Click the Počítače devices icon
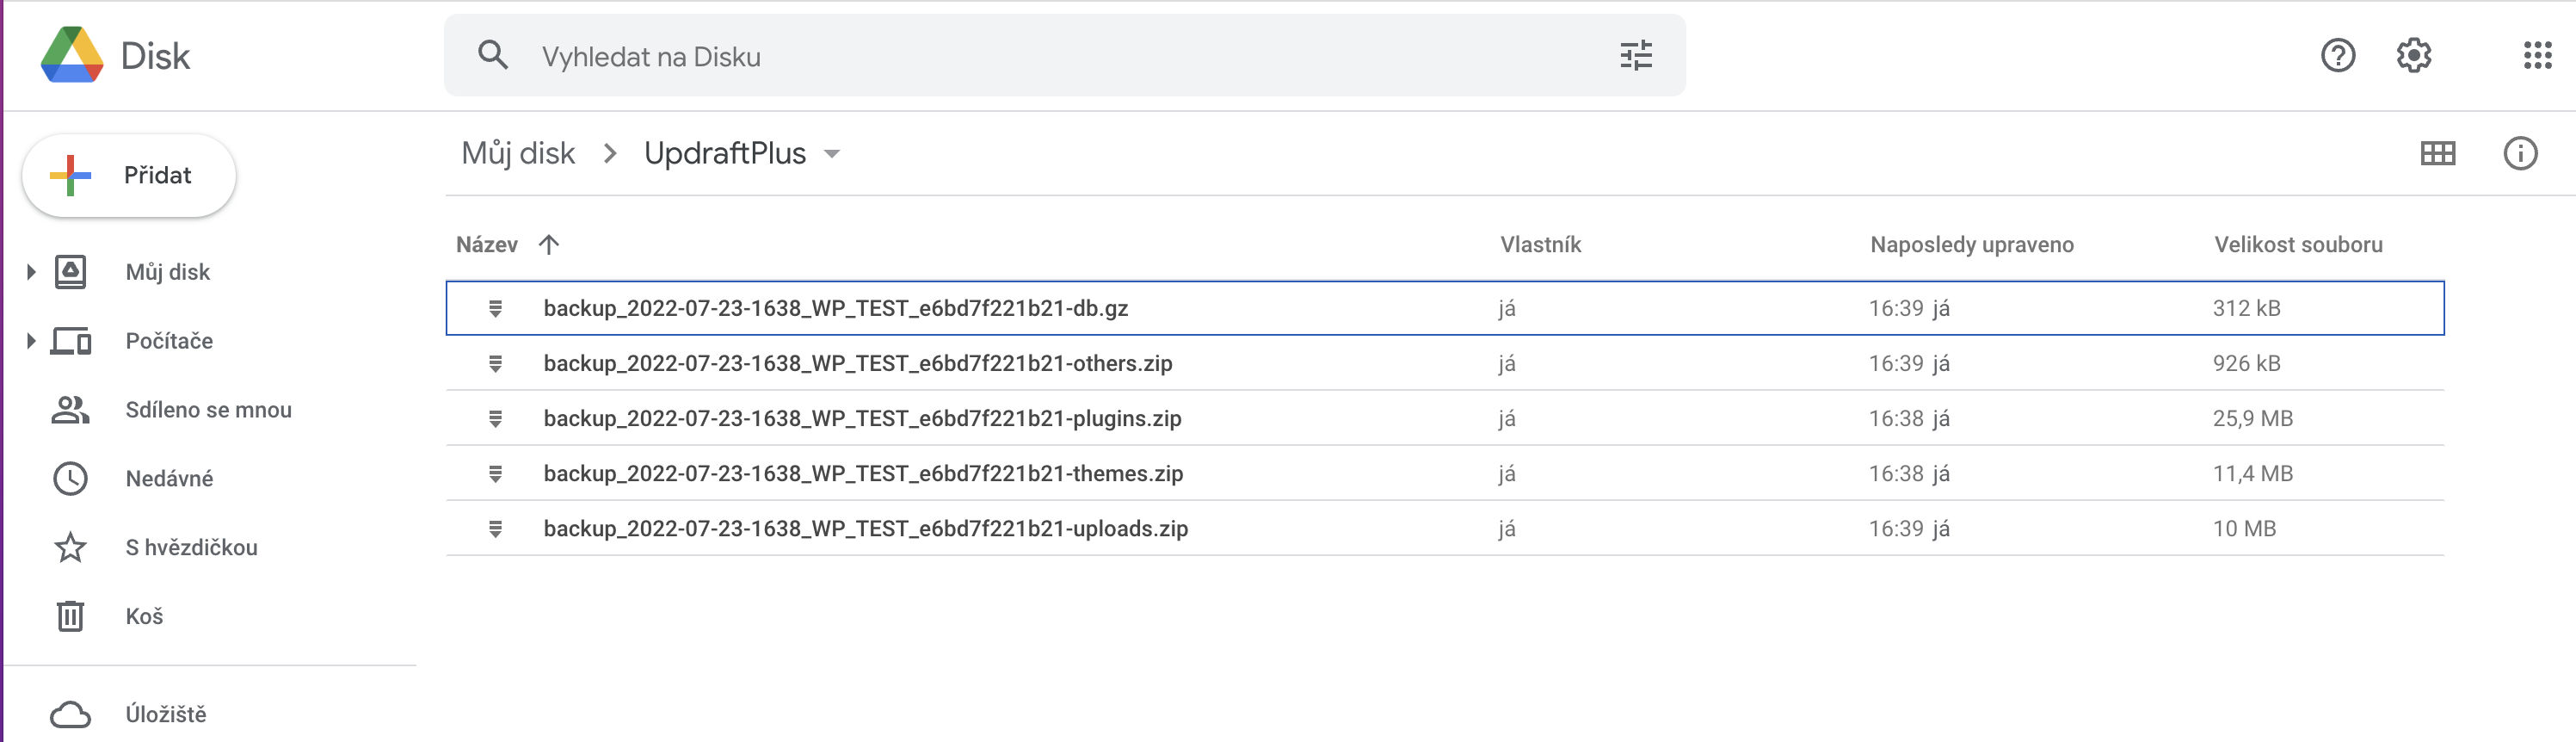The width and height of the screenshot is (2576, 742). click(x=70, y=341)
